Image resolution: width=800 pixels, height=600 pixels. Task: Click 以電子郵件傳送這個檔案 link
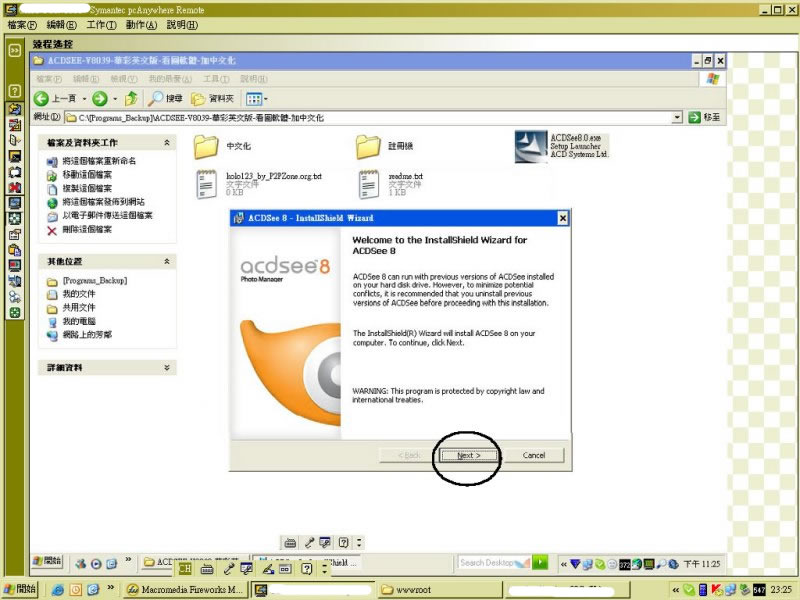107,215
